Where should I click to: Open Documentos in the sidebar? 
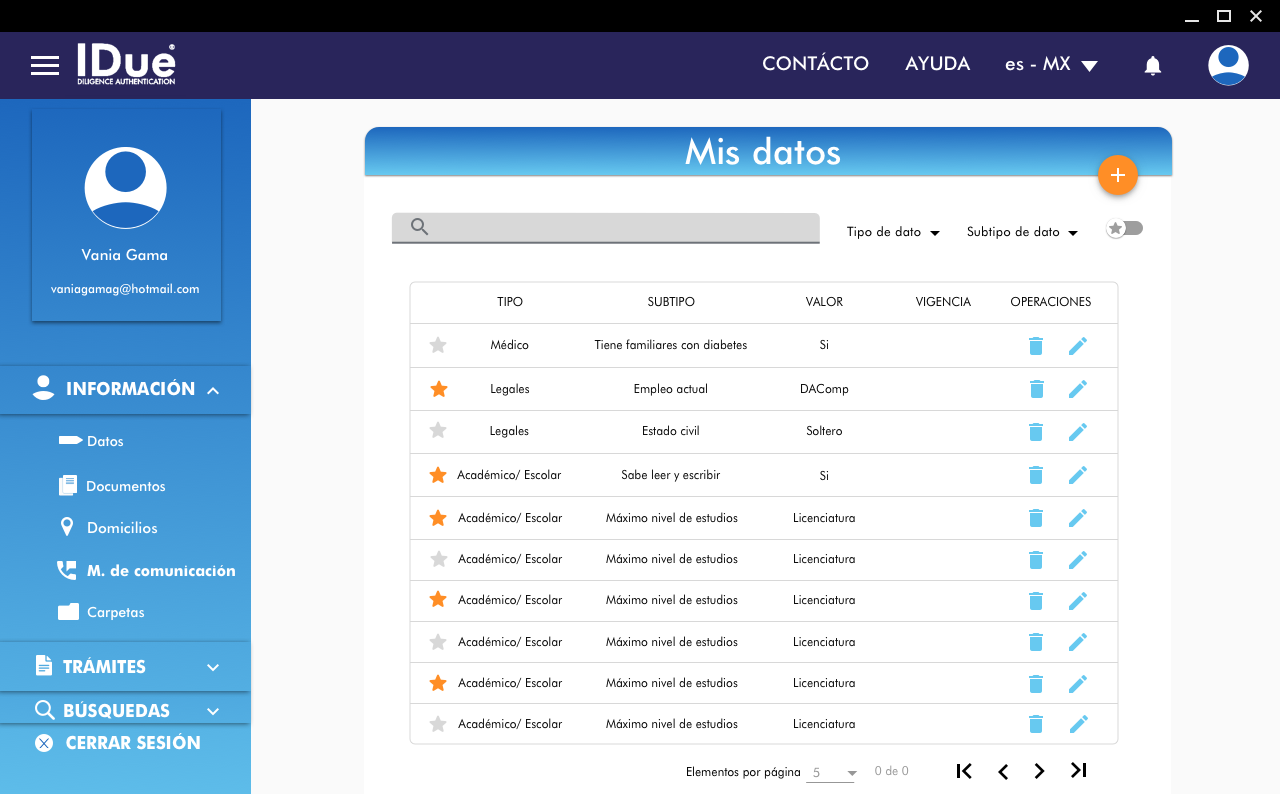click(x=125, y=486)
